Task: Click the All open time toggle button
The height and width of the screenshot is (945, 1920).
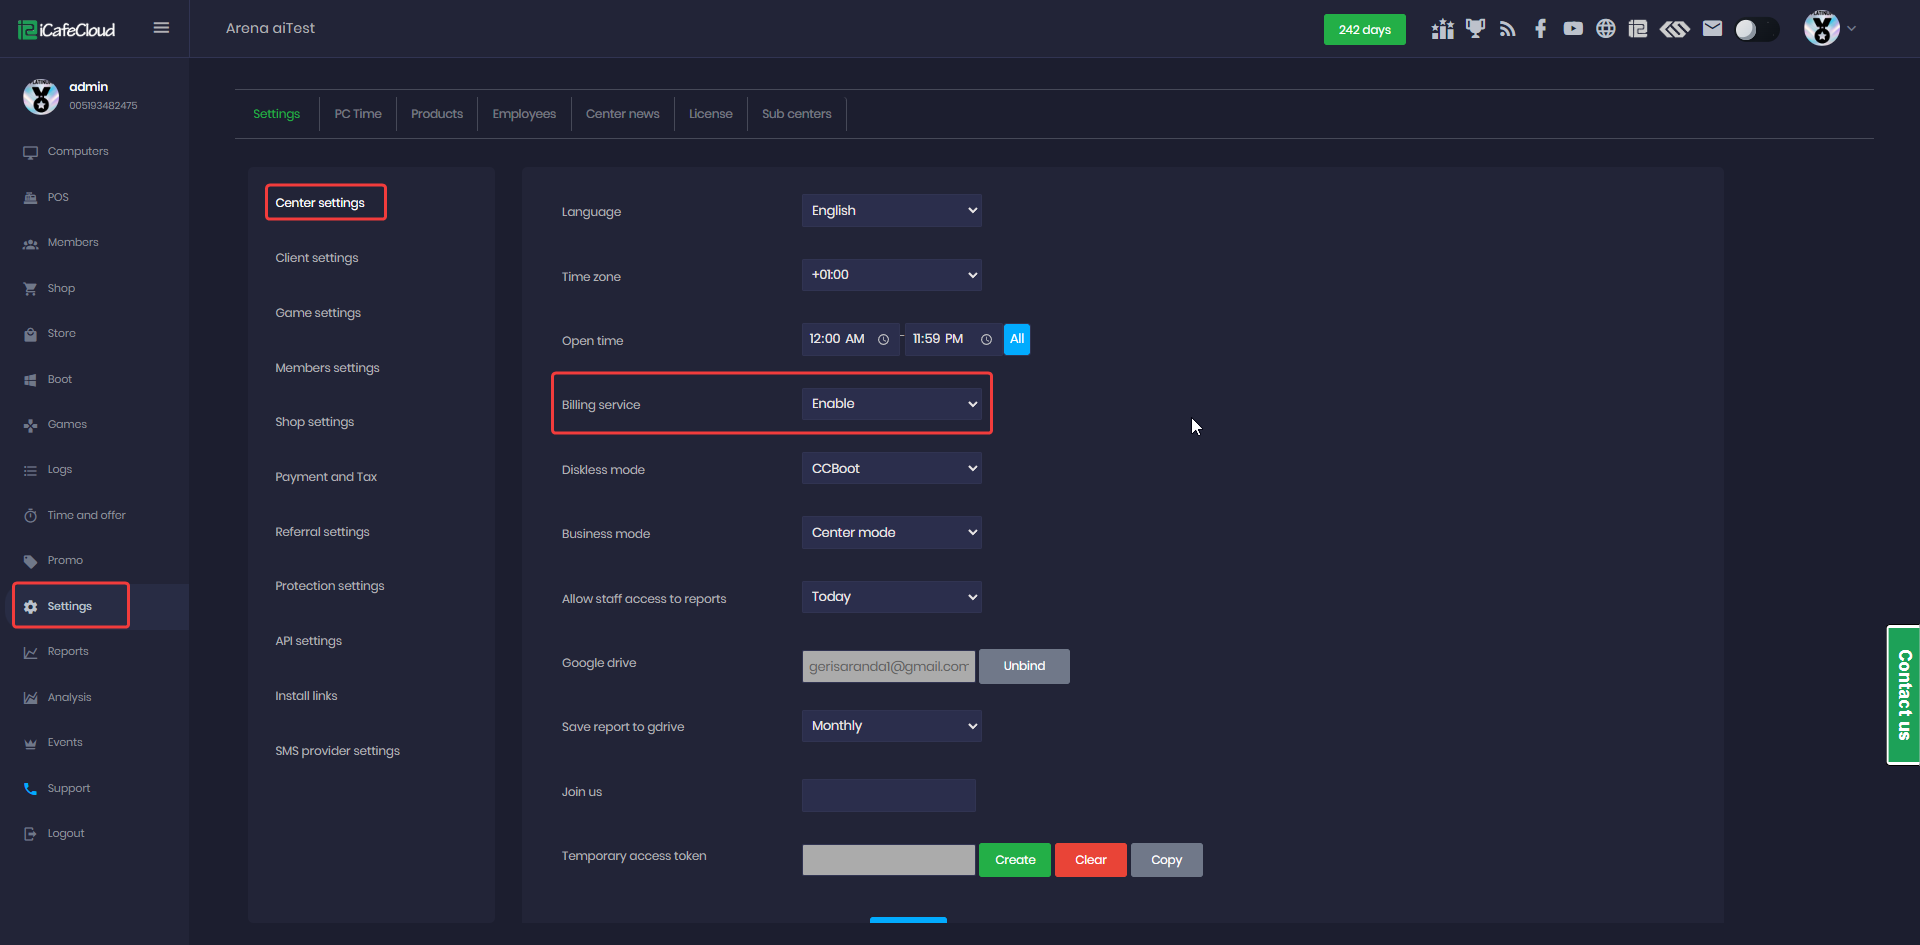Action: (1016, 339)
